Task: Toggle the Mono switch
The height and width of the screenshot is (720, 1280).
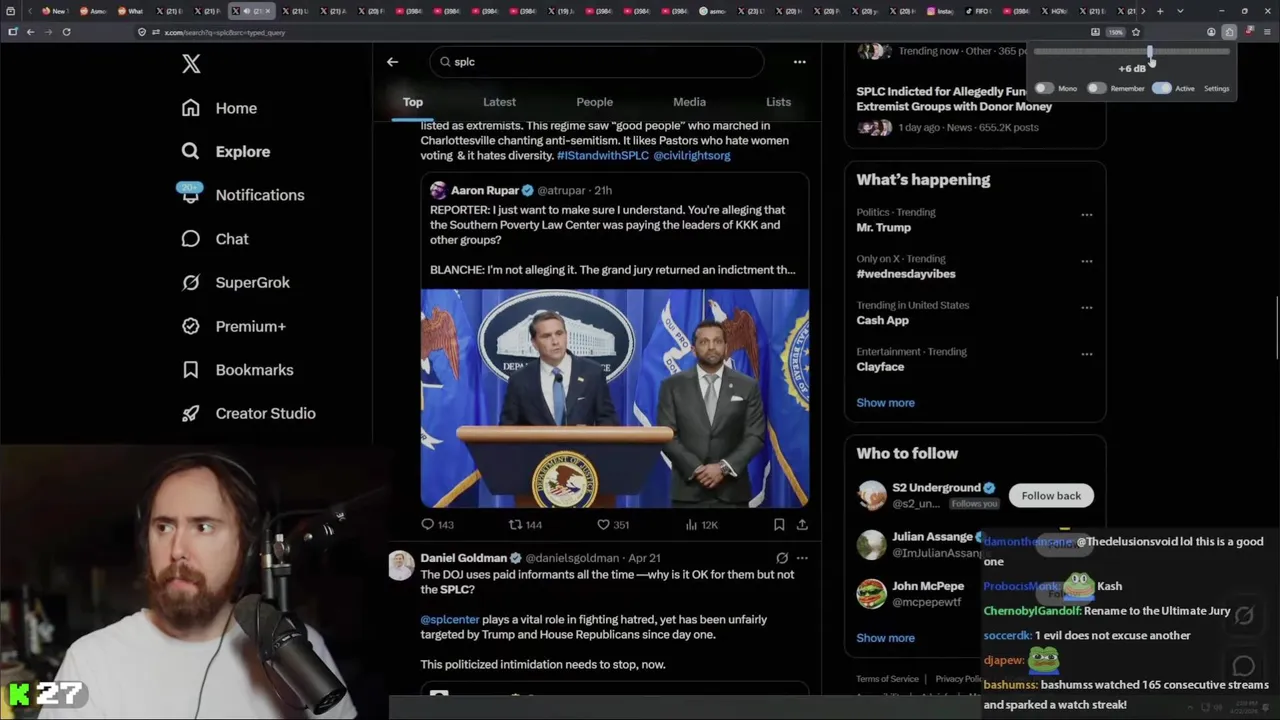Action: tap(1044, 88)
